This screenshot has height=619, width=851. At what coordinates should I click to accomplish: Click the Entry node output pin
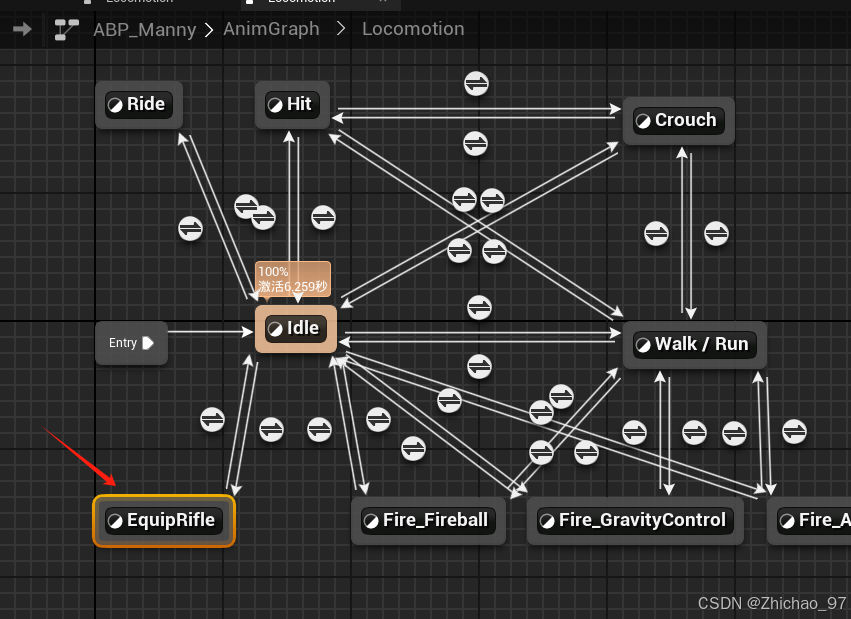pos(148,343)
